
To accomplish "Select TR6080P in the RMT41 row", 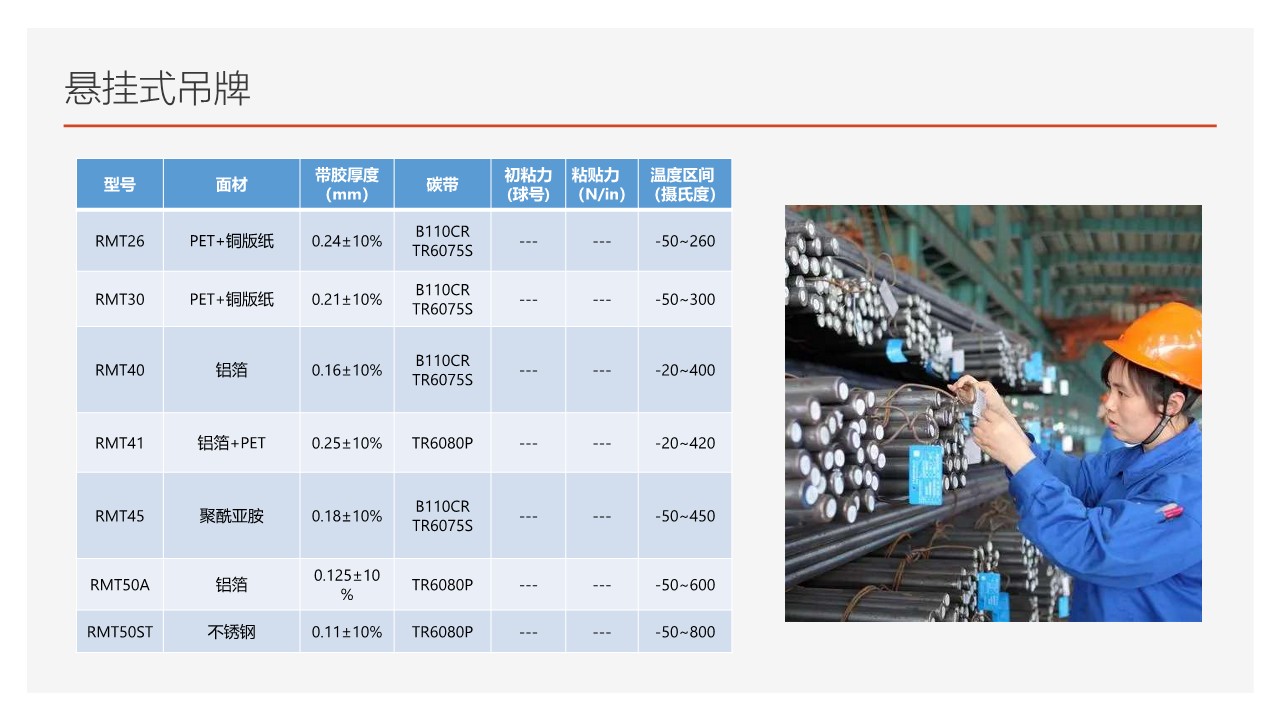I will [442, 443].
